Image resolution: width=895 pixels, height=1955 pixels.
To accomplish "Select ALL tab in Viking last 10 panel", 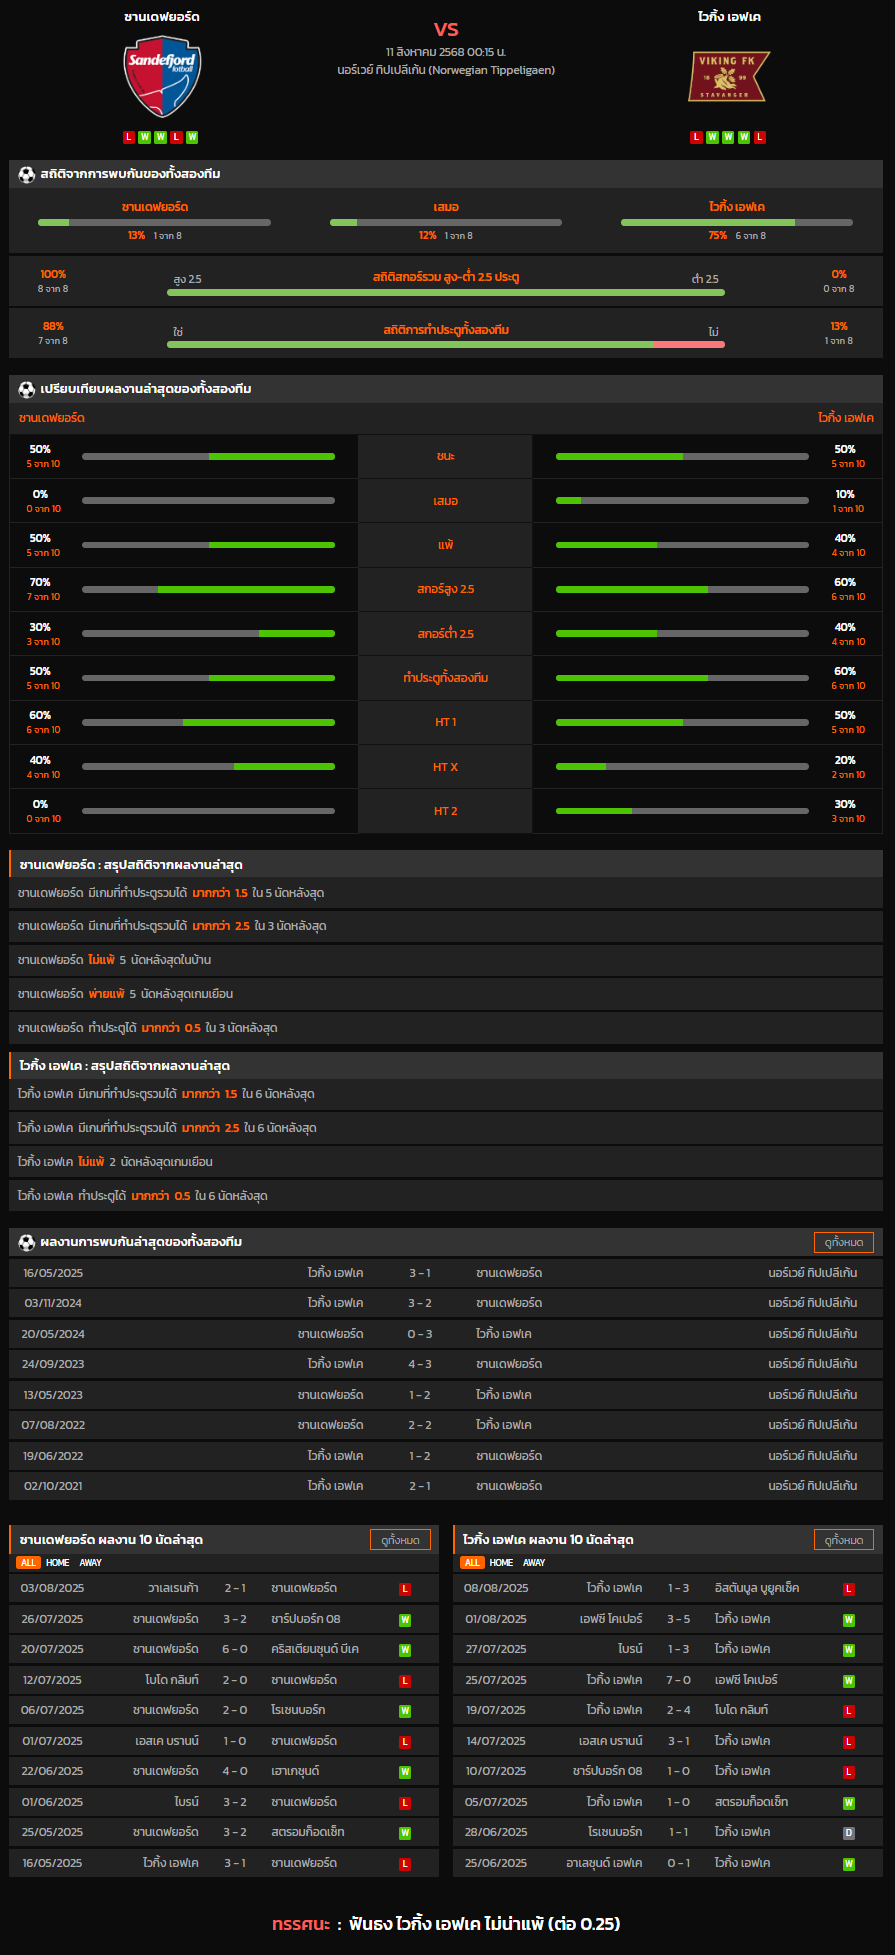I will pos(472,1562).
